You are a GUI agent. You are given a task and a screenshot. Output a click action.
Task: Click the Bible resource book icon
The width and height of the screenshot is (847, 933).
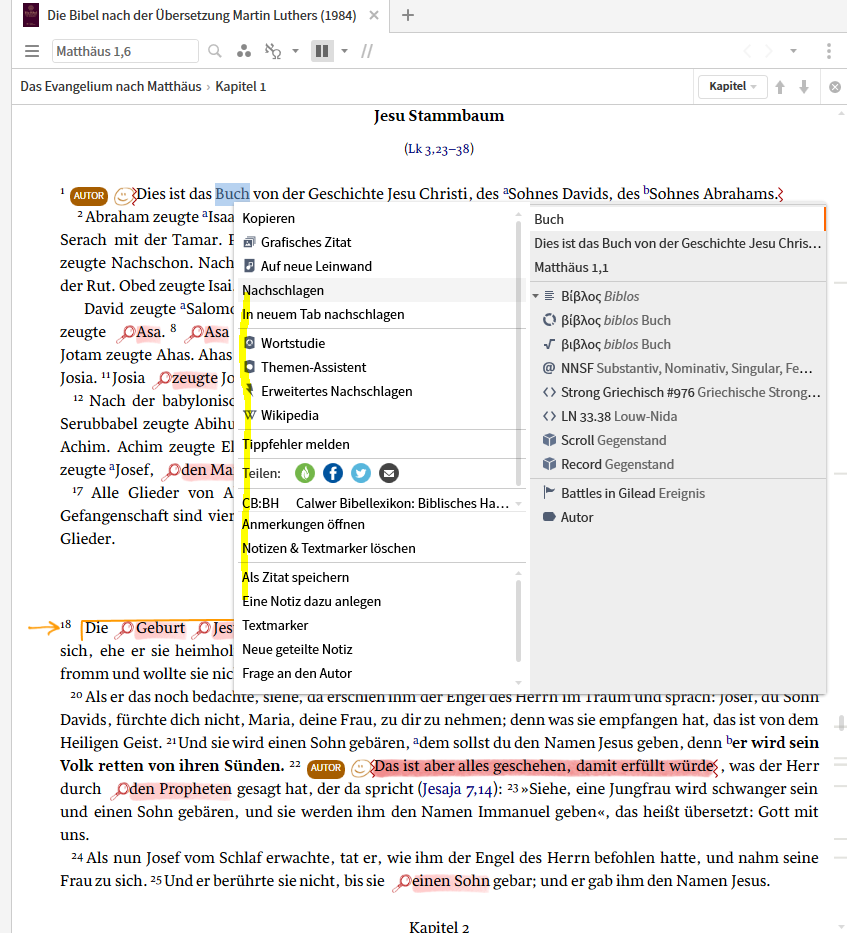(31, 15)
